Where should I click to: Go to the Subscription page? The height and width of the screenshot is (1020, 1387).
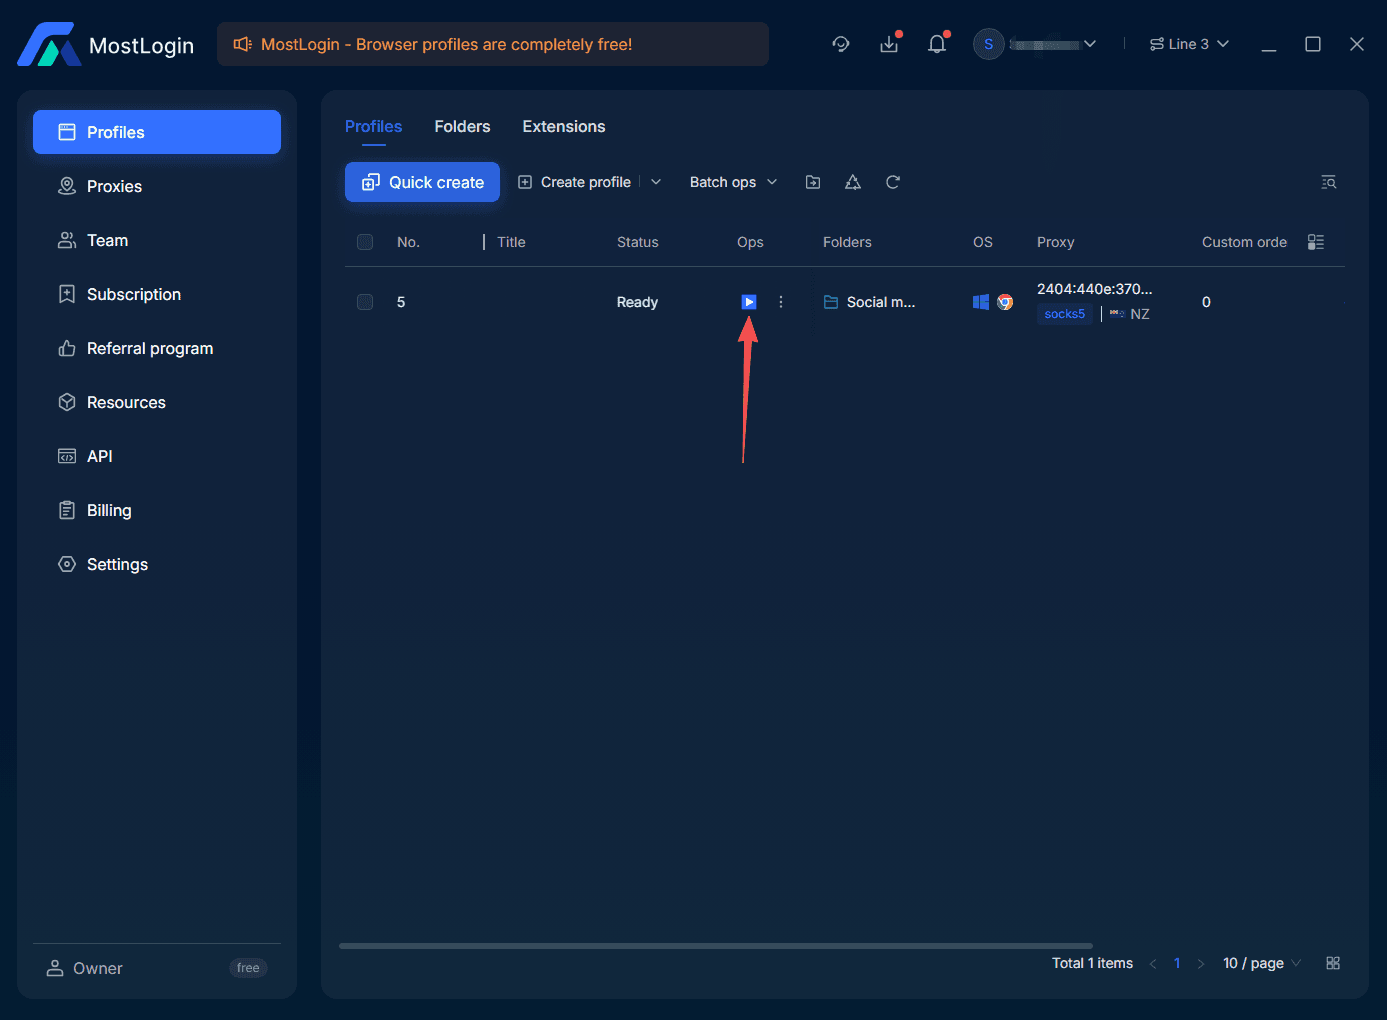157,294
